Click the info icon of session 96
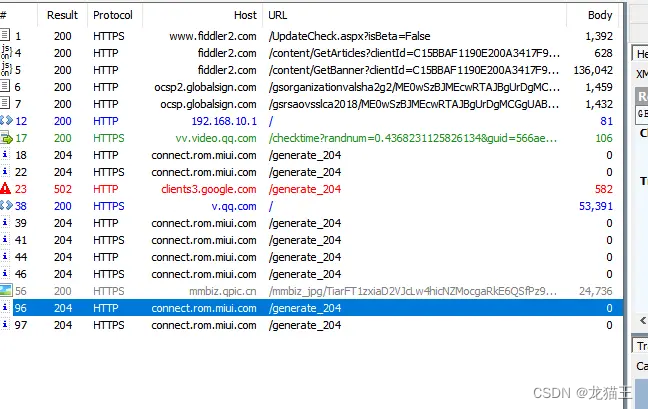The image size is (648, 409). (5, 307)
